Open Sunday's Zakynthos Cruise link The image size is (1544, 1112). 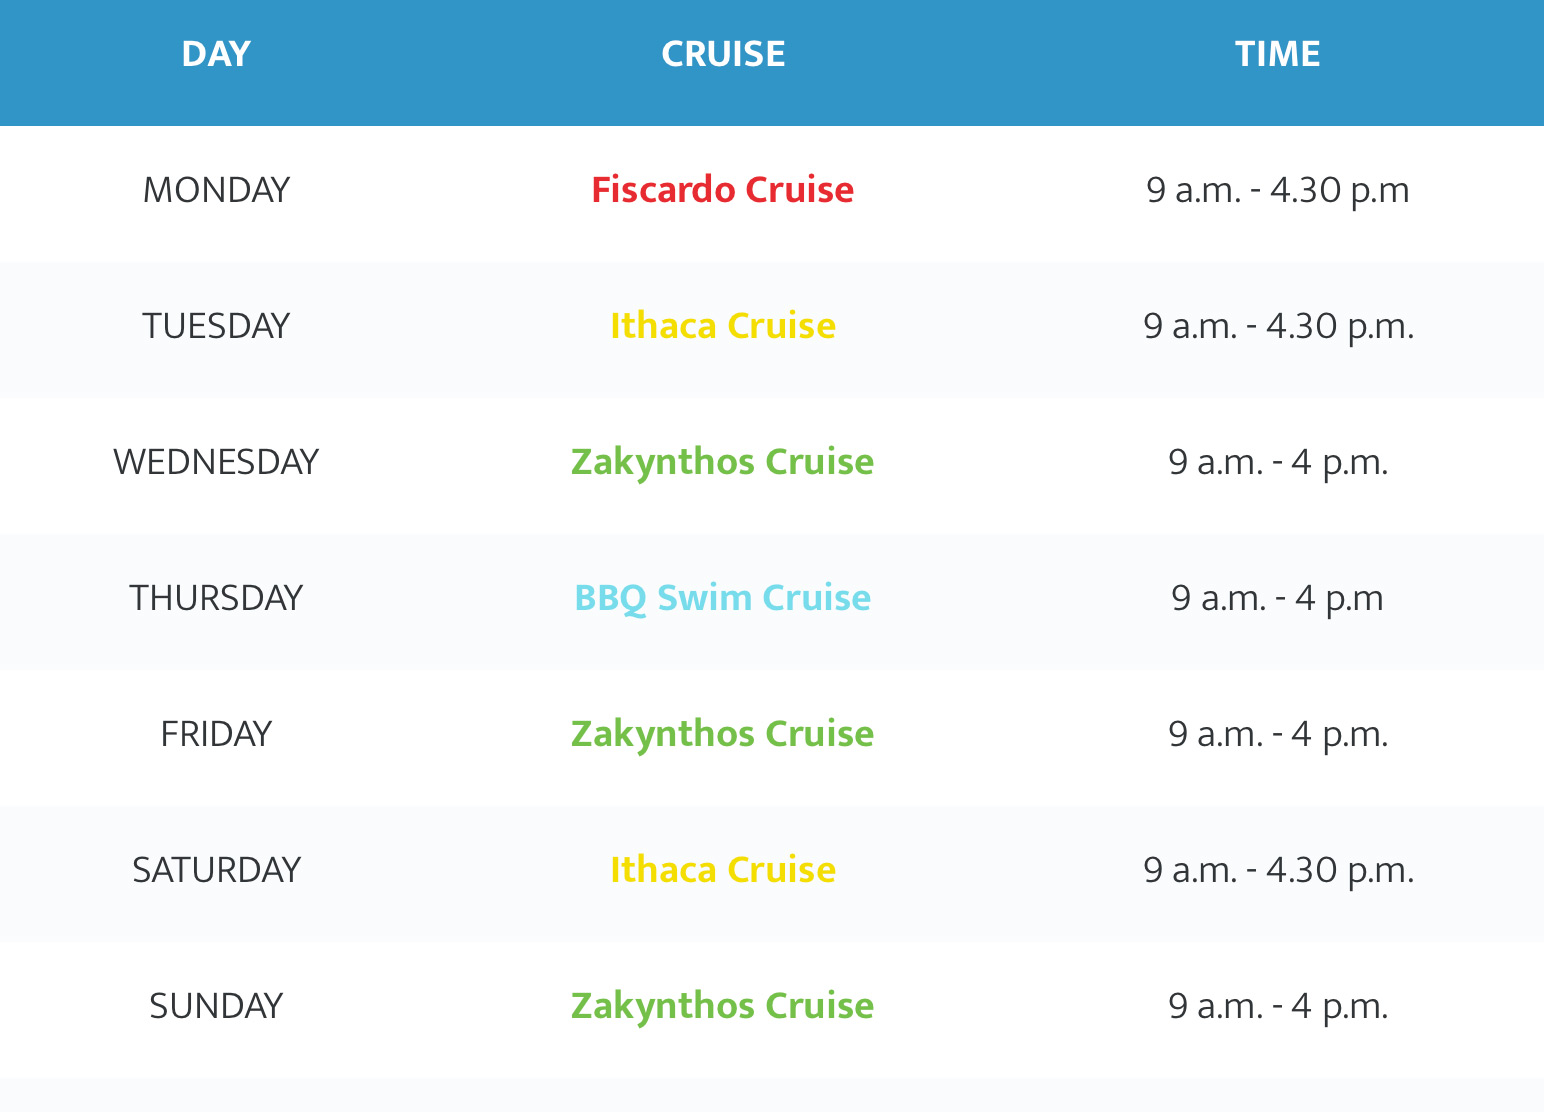723,1006
